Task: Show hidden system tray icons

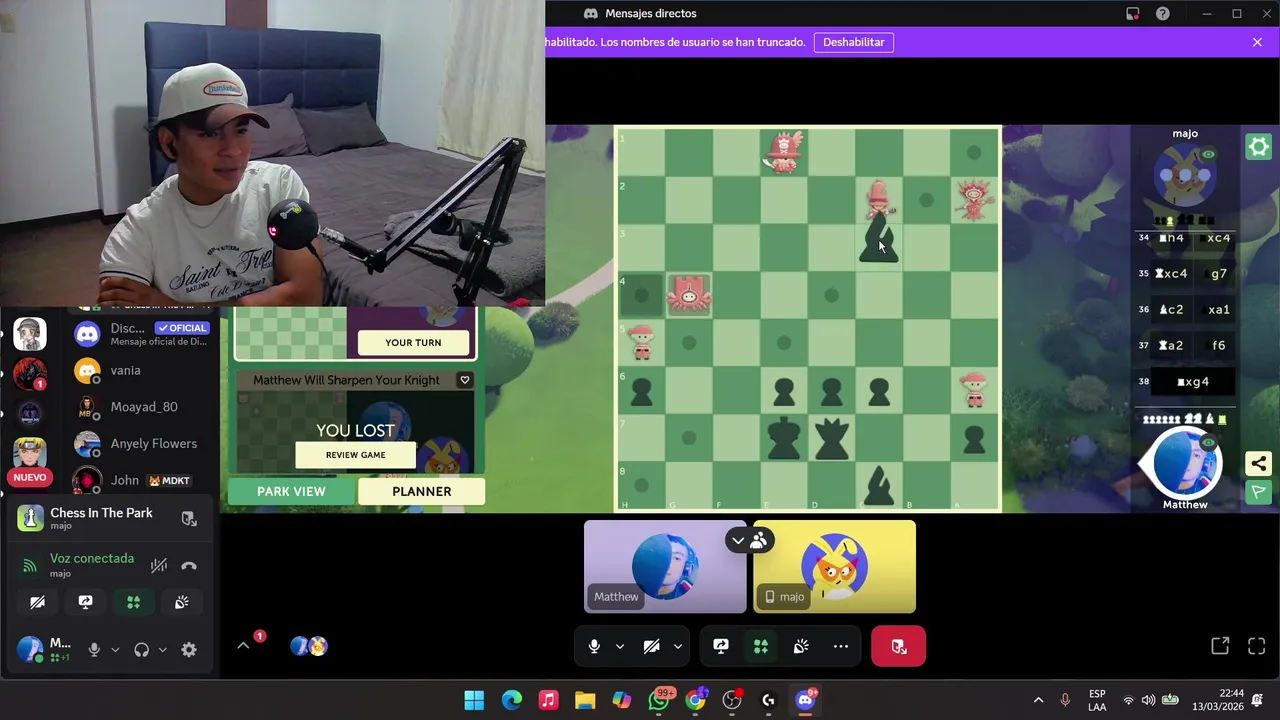Action: point(1038,700)
